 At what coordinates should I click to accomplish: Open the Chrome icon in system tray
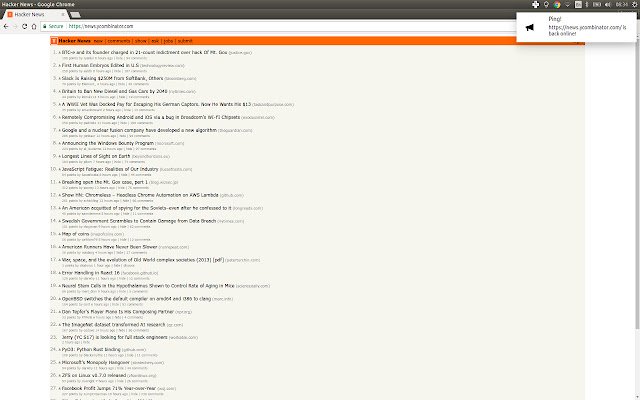(557, 4)
